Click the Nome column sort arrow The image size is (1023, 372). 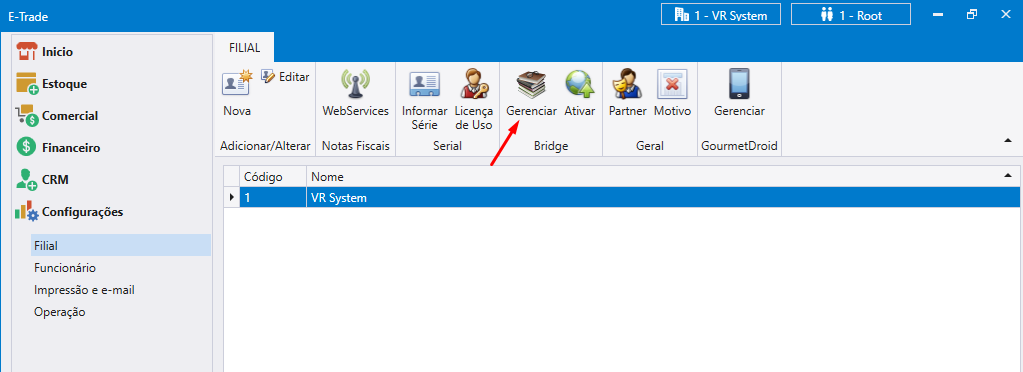1008,175
